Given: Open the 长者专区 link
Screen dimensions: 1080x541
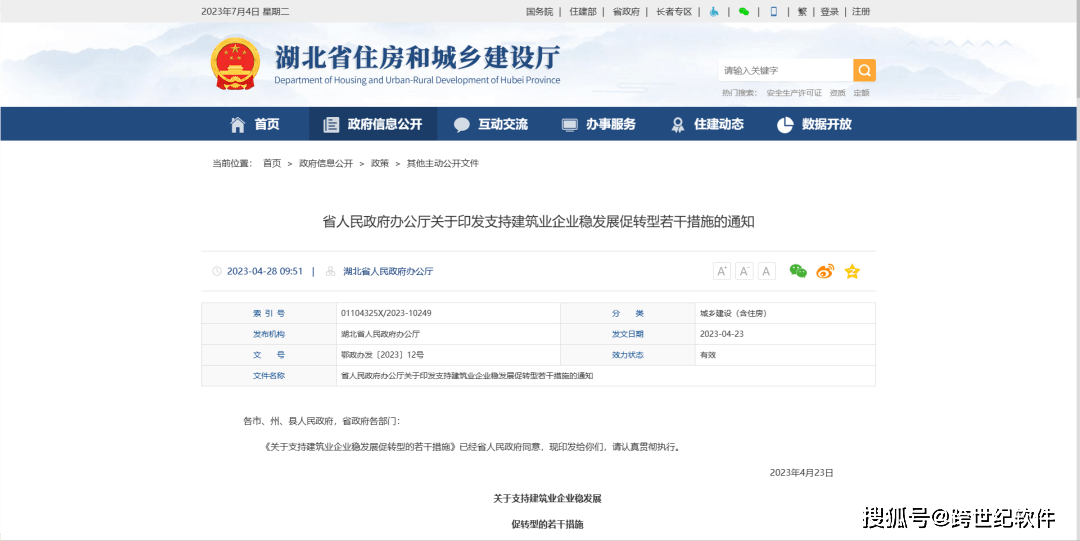Looking at the screenshot, I should 673,12.
